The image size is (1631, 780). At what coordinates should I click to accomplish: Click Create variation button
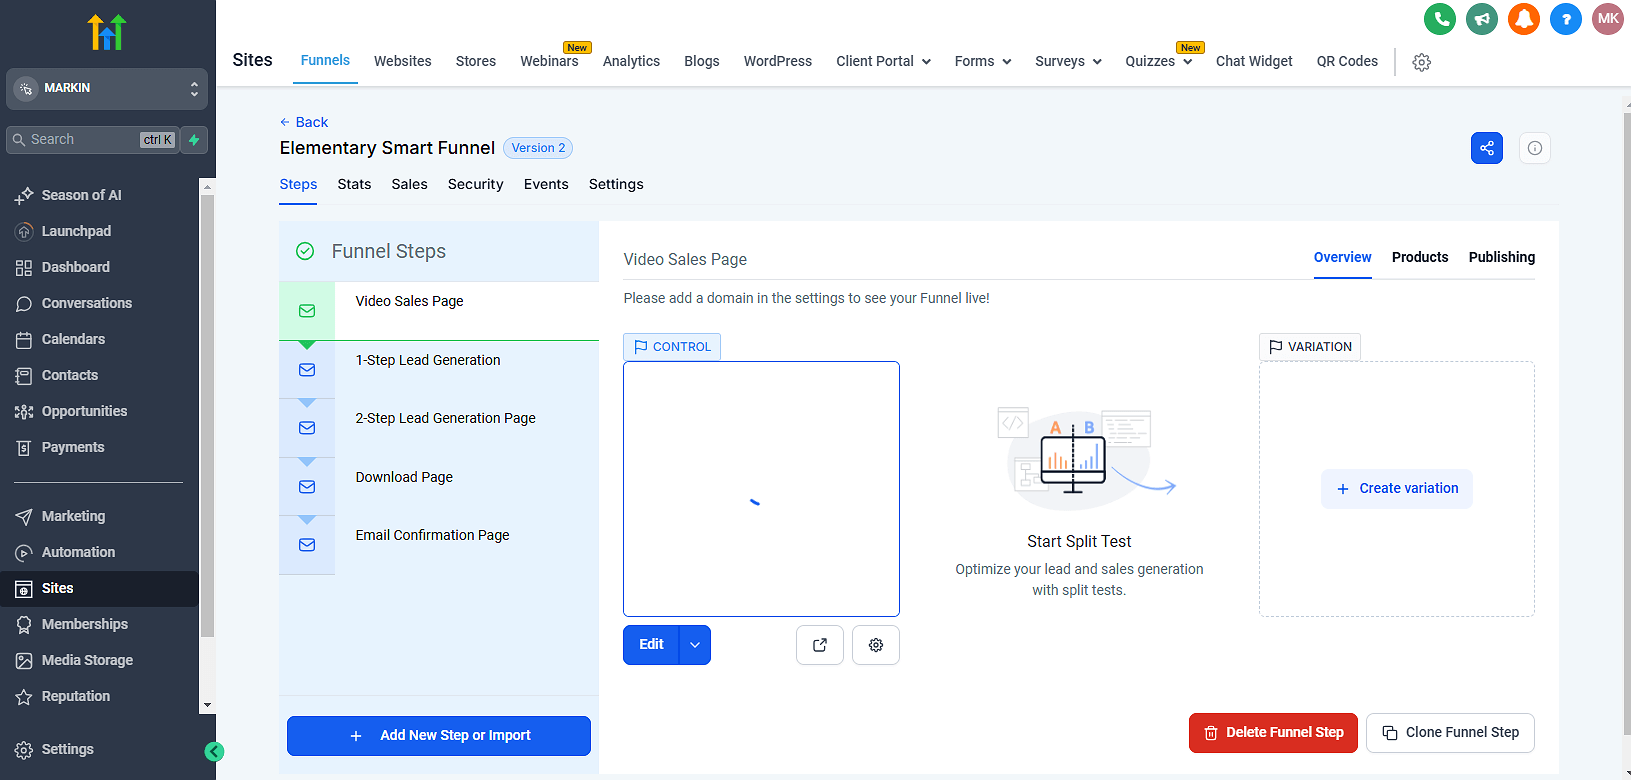(x=1397, y=489)
